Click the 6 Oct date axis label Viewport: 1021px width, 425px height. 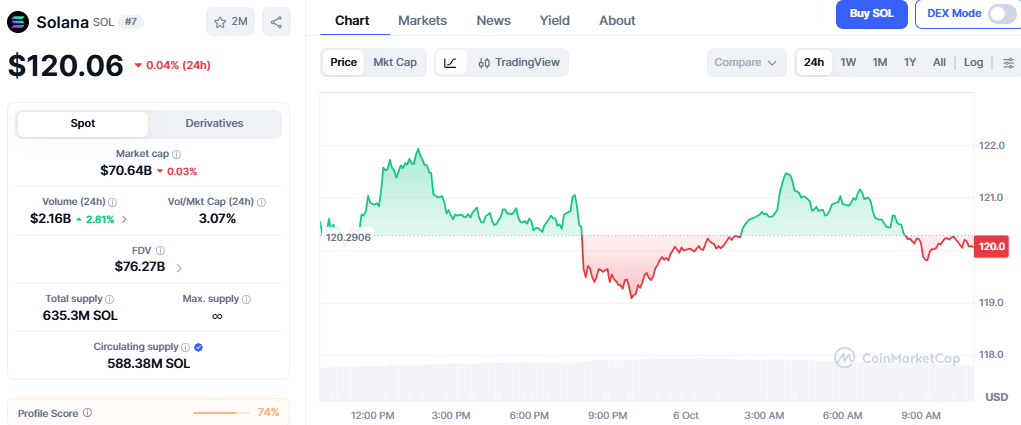pyautogui.click(x=686, y=415)
